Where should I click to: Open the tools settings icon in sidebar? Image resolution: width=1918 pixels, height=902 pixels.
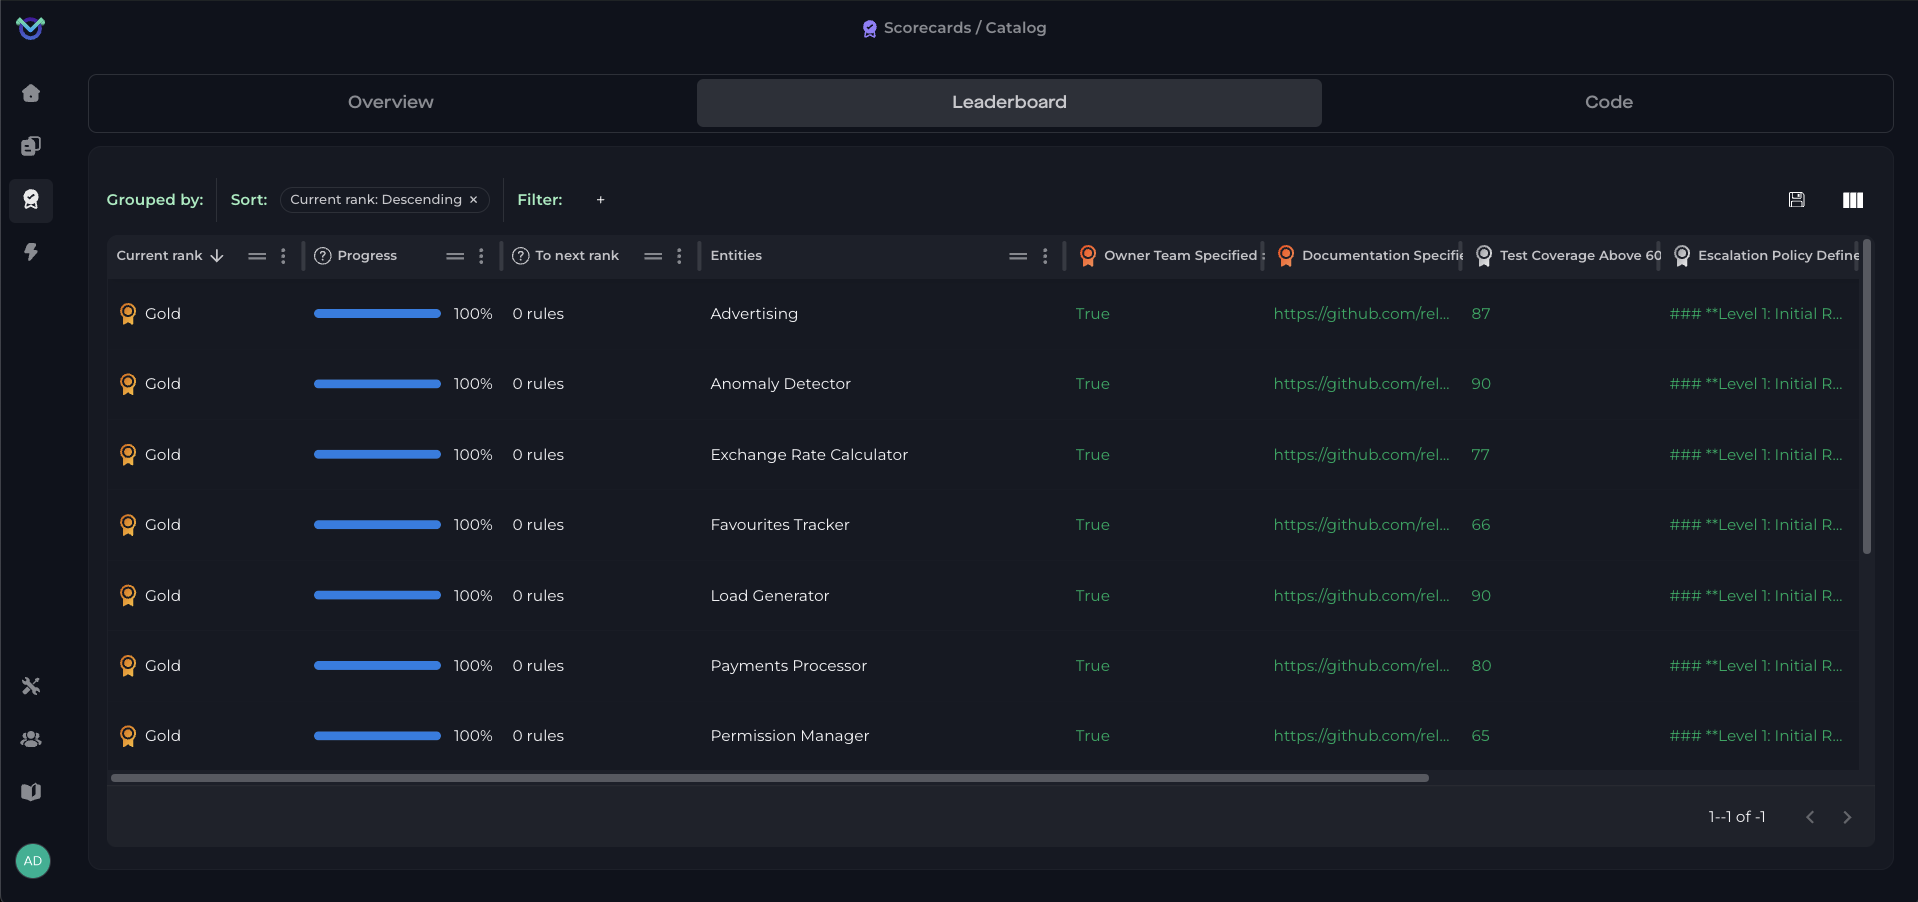point(31,686)
